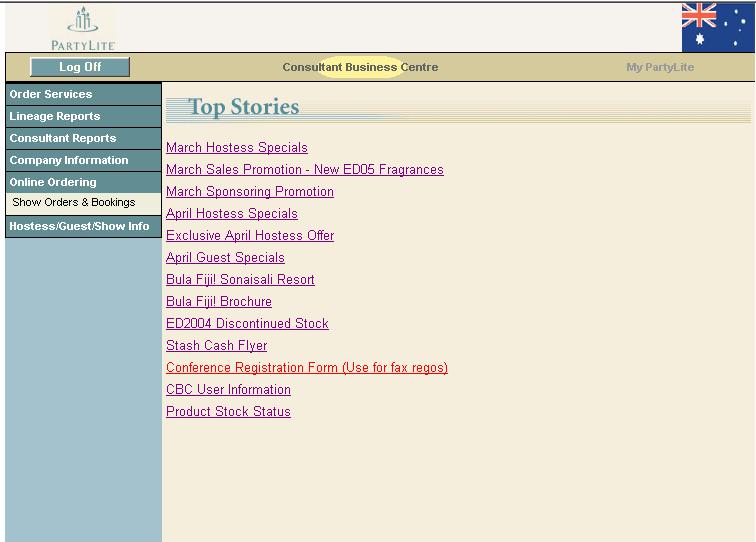756x542 pixels.
Task: Open the red Conference Registration Form link
Action: tap(307, 368)
